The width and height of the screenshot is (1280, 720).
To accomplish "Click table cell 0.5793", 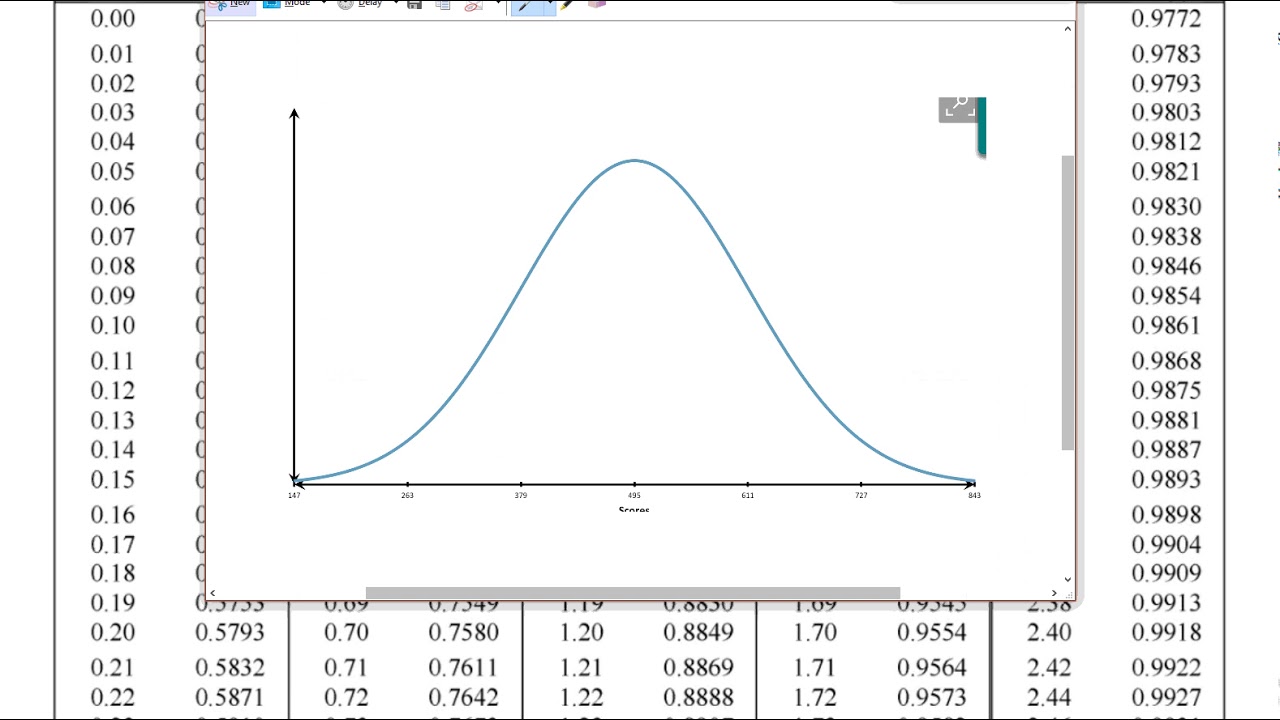I will (x=230, y=633).
